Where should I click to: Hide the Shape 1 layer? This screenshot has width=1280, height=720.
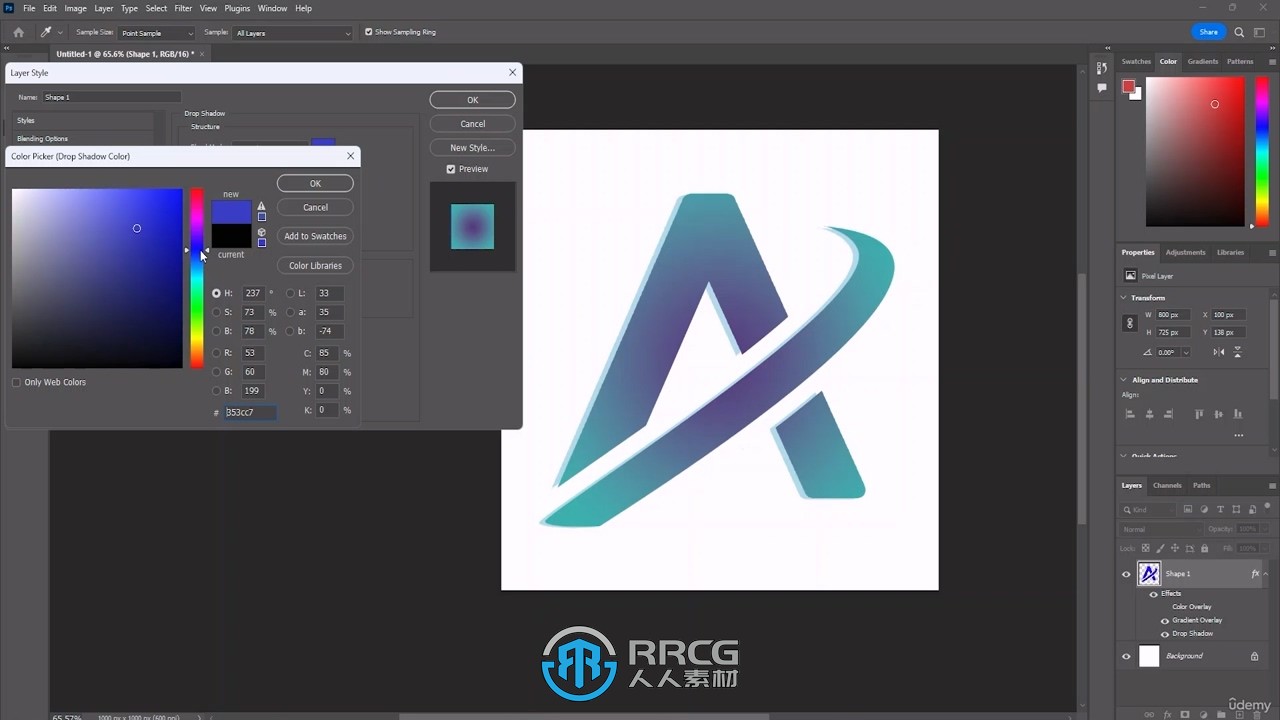point(1126,574)
